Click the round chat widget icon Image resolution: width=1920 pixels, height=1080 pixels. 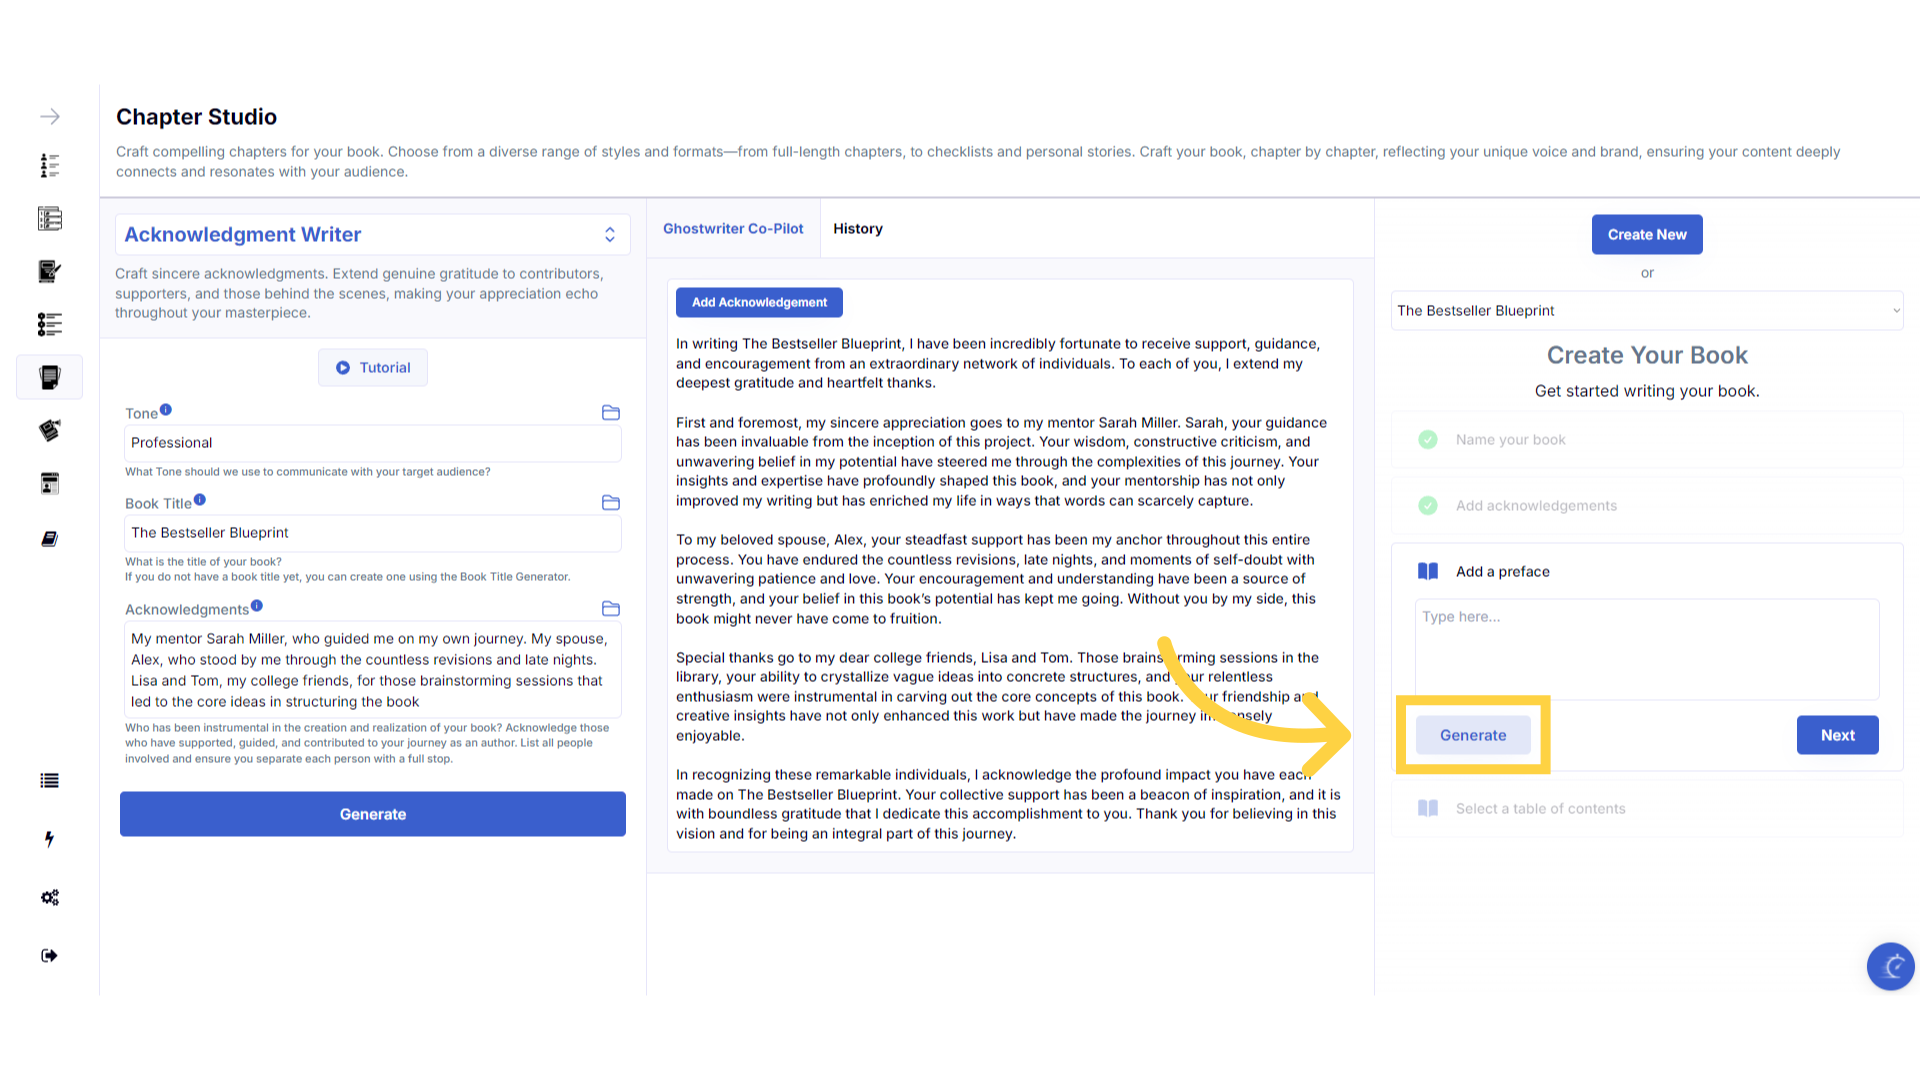pos(1890,966)
